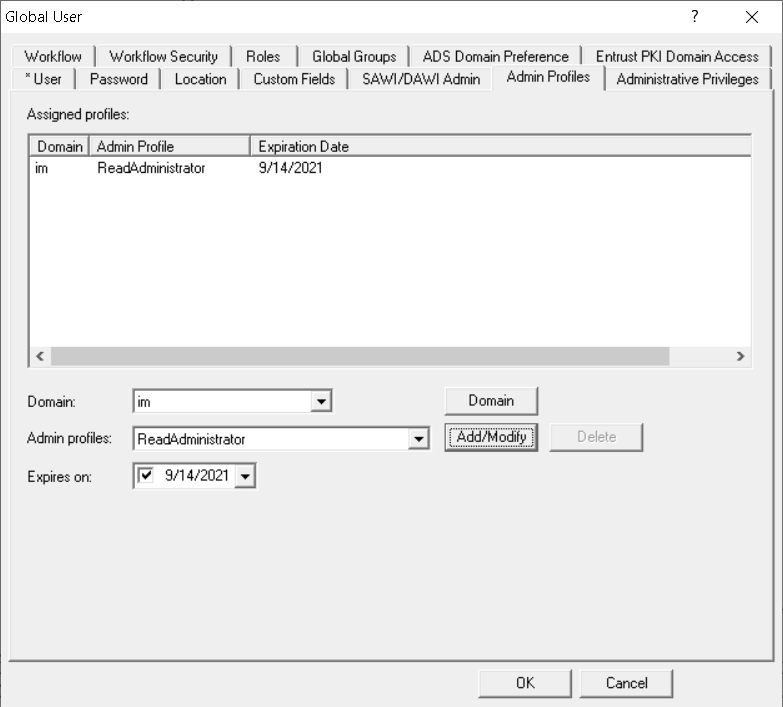Select the Global Groups tab
This screenshot has width=783, height=707.
pos(354,57)
